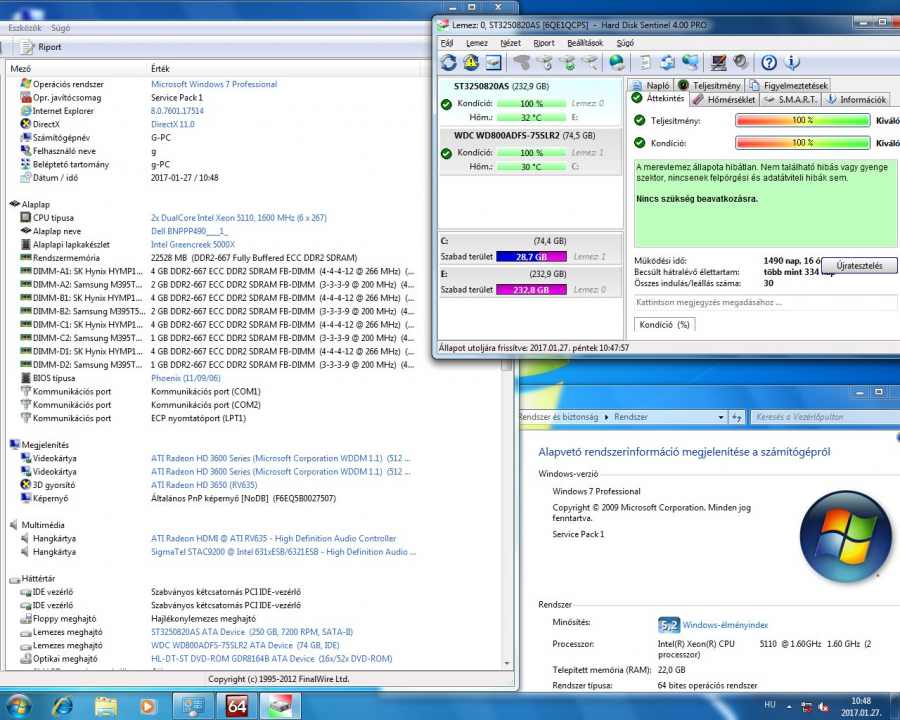Viewport: 900px width, 720px height.
Task: Click the Teljesítmény 100 % gradient bar
Action: [x=802, y=120]
